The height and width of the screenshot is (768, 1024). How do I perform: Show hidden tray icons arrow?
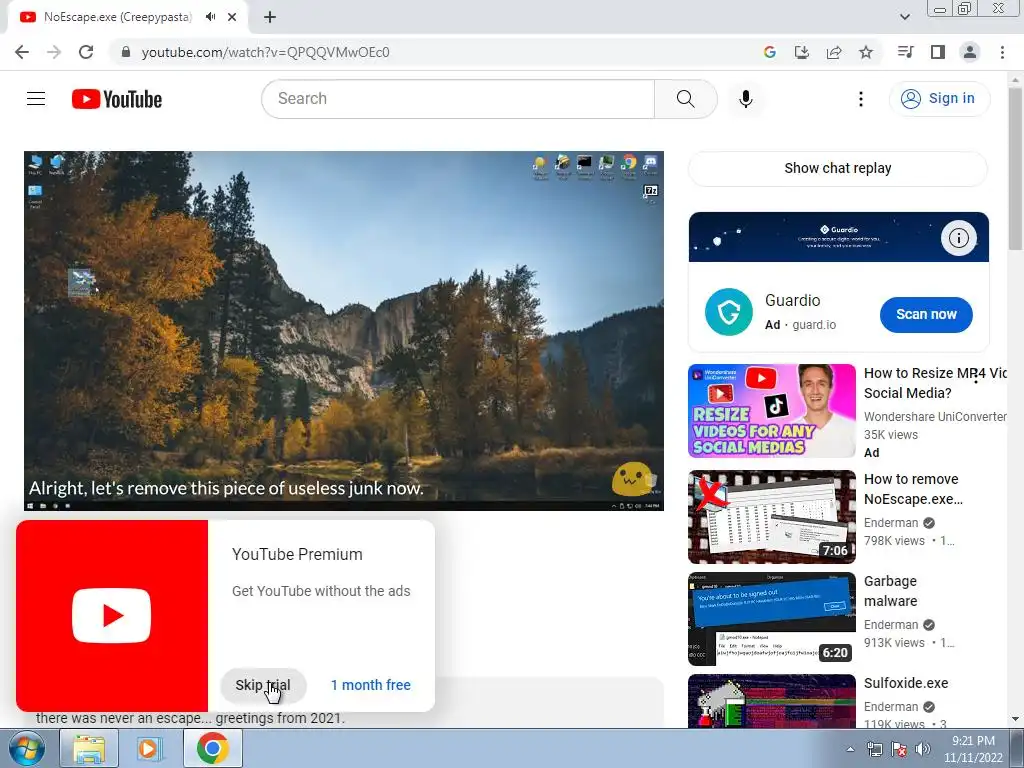pos(850,749)
